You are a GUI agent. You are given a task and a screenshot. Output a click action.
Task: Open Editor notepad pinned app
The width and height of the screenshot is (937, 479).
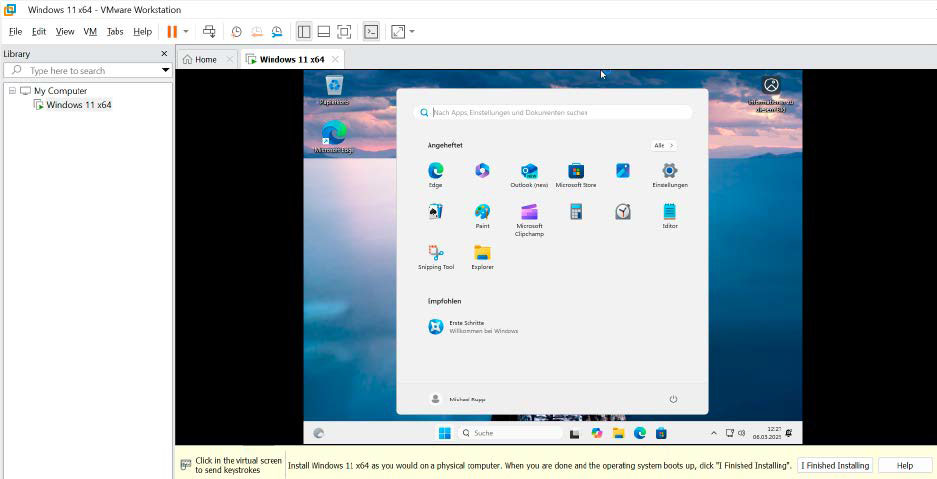(x=670, y=216)
